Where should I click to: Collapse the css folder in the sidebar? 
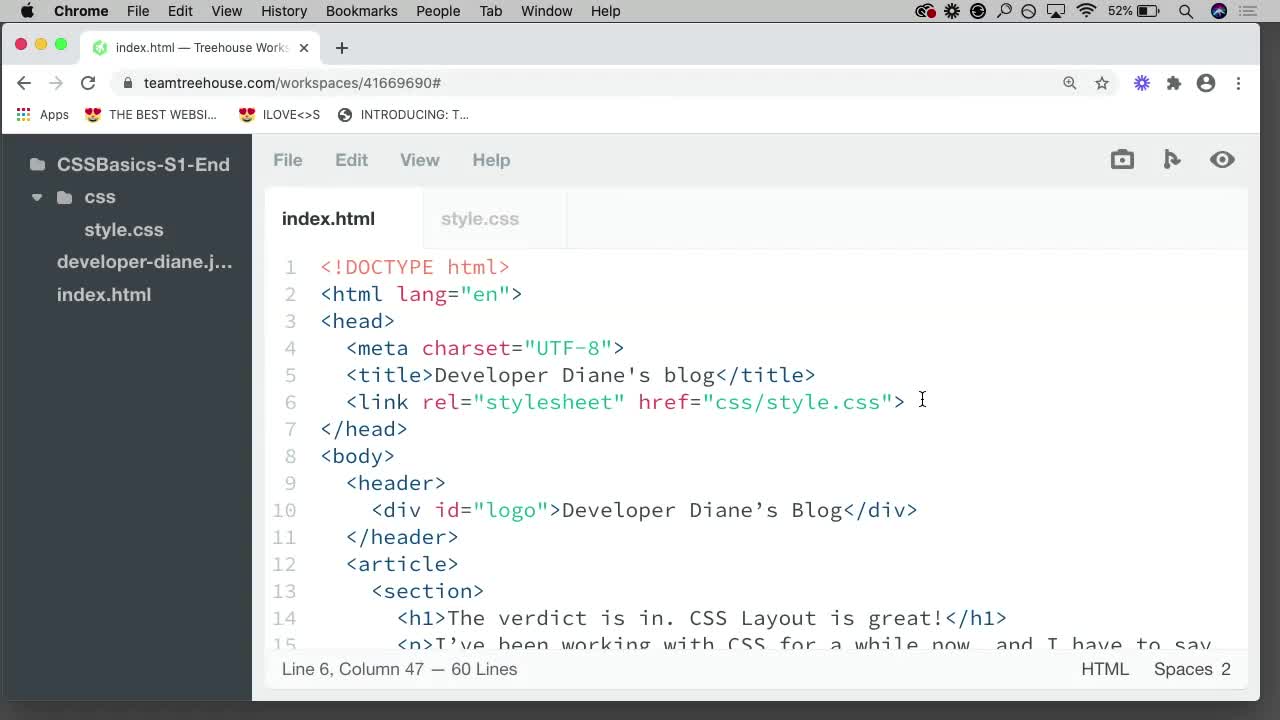coord(37,197)
